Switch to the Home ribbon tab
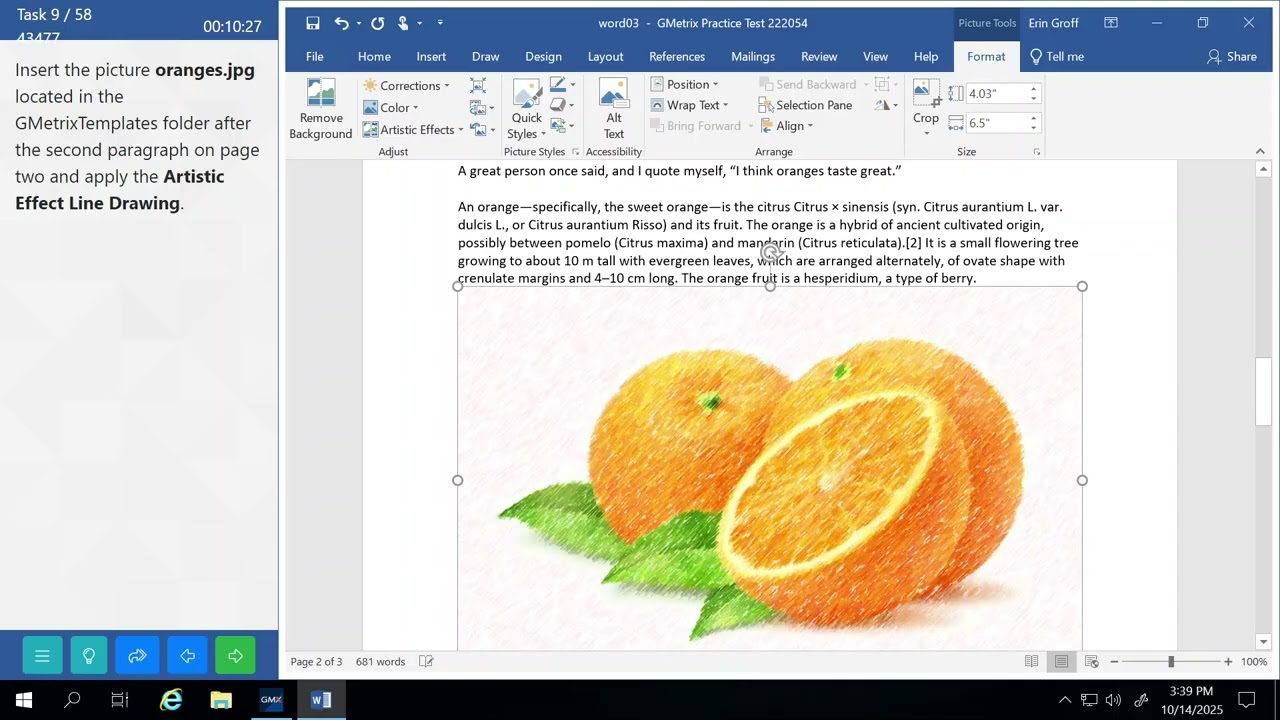The height and width of the screenshot is (720, 1280). pos(374,57)
